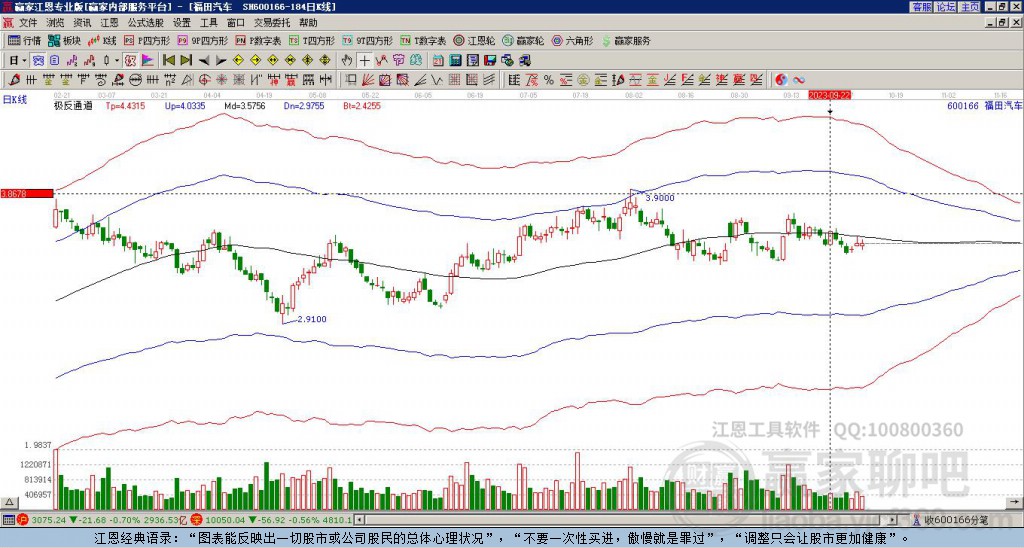Click the red pencil drawing tool
1024x548 pixels.
pyautogui.click(x=12, y=80)
